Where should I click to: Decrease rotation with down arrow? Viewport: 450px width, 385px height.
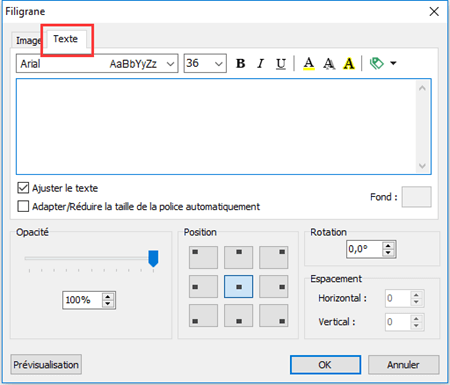tap(388, 253)
